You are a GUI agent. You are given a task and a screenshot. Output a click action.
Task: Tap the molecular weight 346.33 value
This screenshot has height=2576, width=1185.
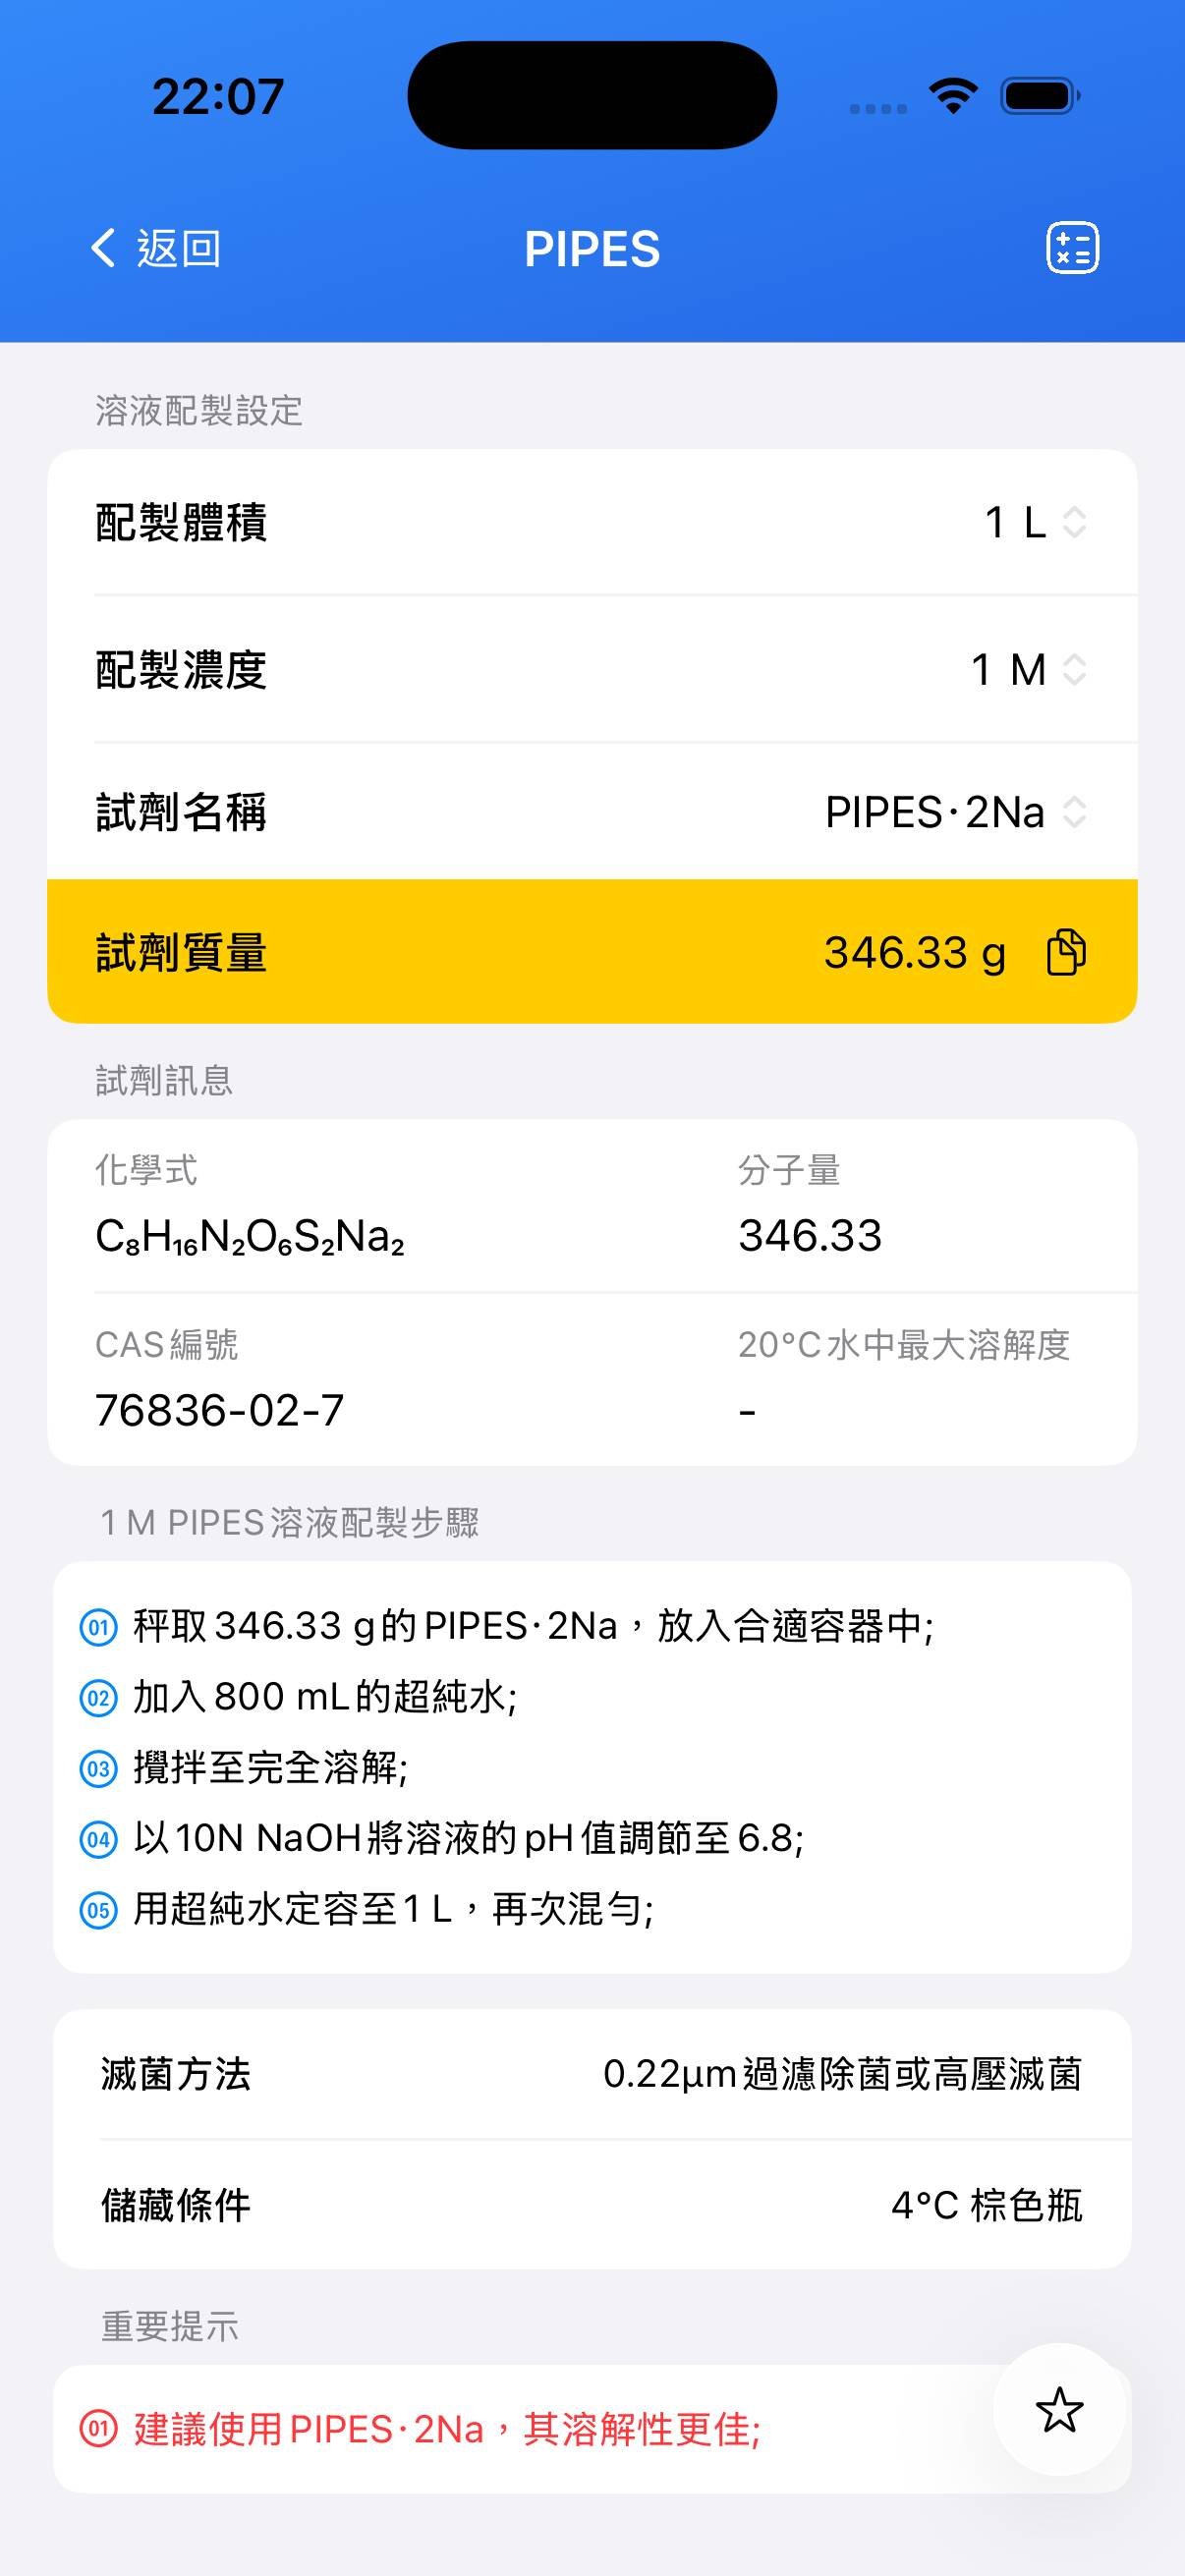point(810,1236)
